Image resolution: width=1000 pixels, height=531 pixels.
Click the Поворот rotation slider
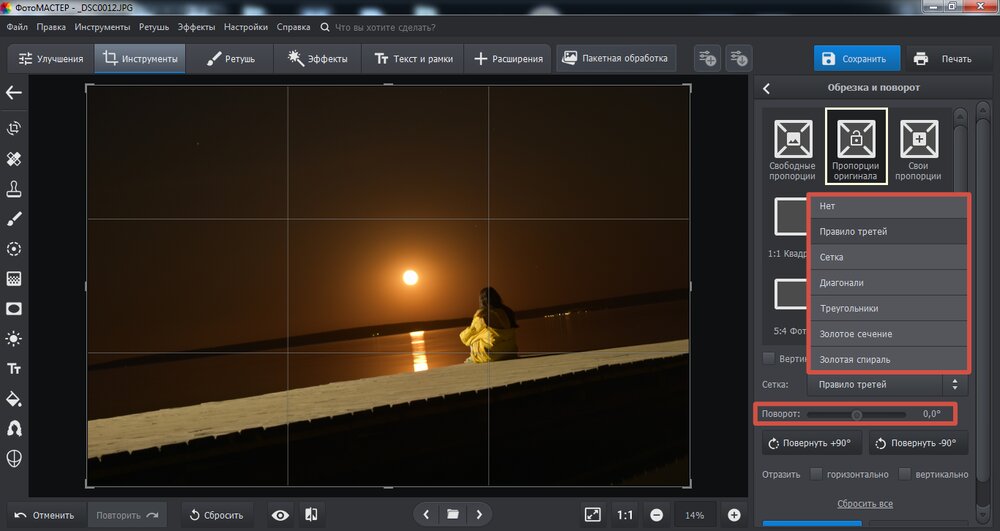[x=856, y=414]
